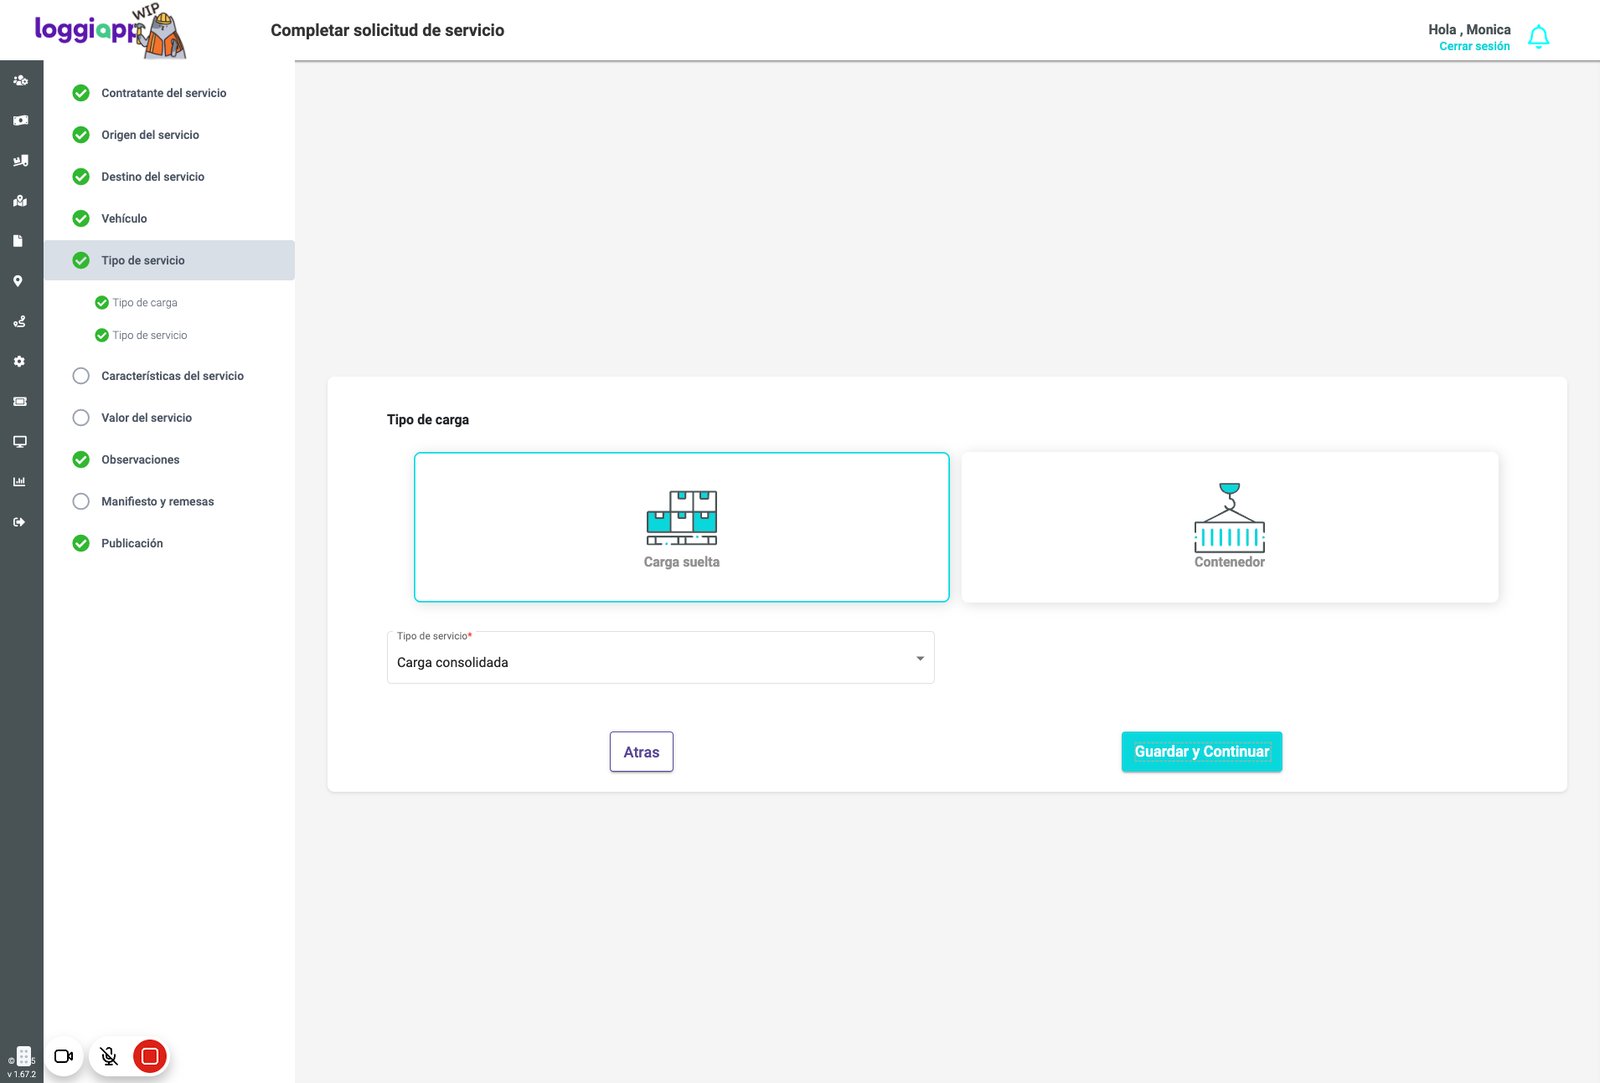Open Características del servicio step
Image resolution: width=1600 pixels, height=1083 pixels.
[170, 376]
